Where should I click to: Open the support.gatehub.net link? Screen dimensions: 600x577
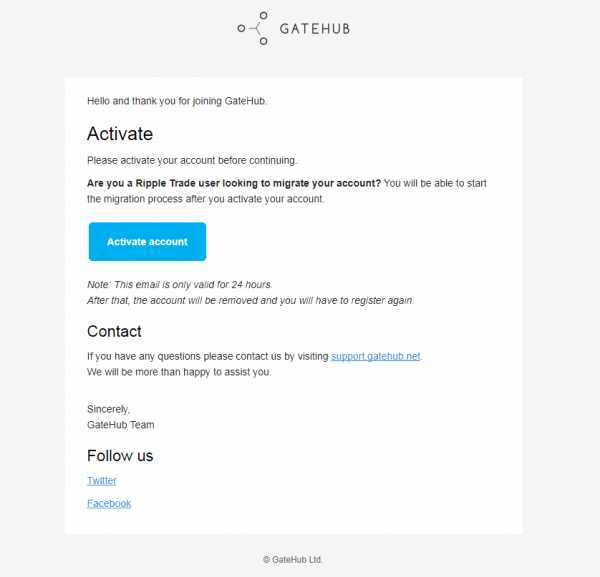pyautogui.click(x=375, y=356)
